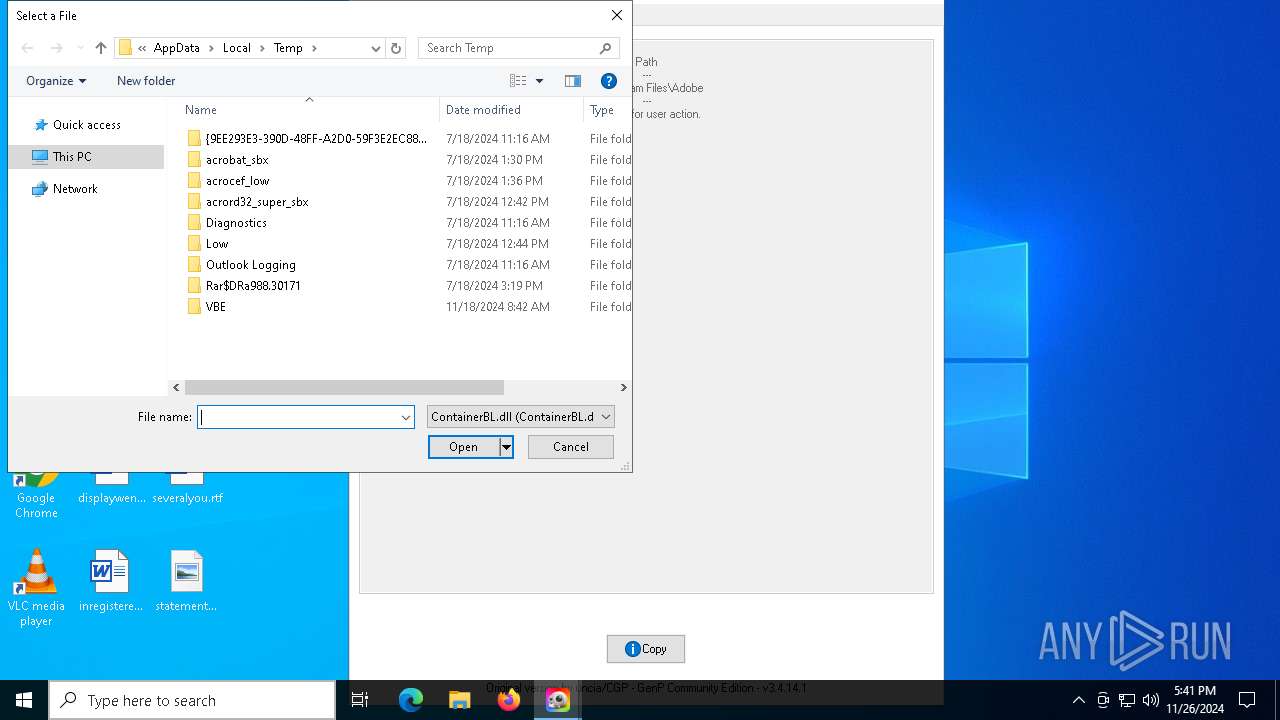This screenshot has height=720, width=1280.
Task: Select the acrord32_super_sbx folder
Action: [x=257, y=202]
